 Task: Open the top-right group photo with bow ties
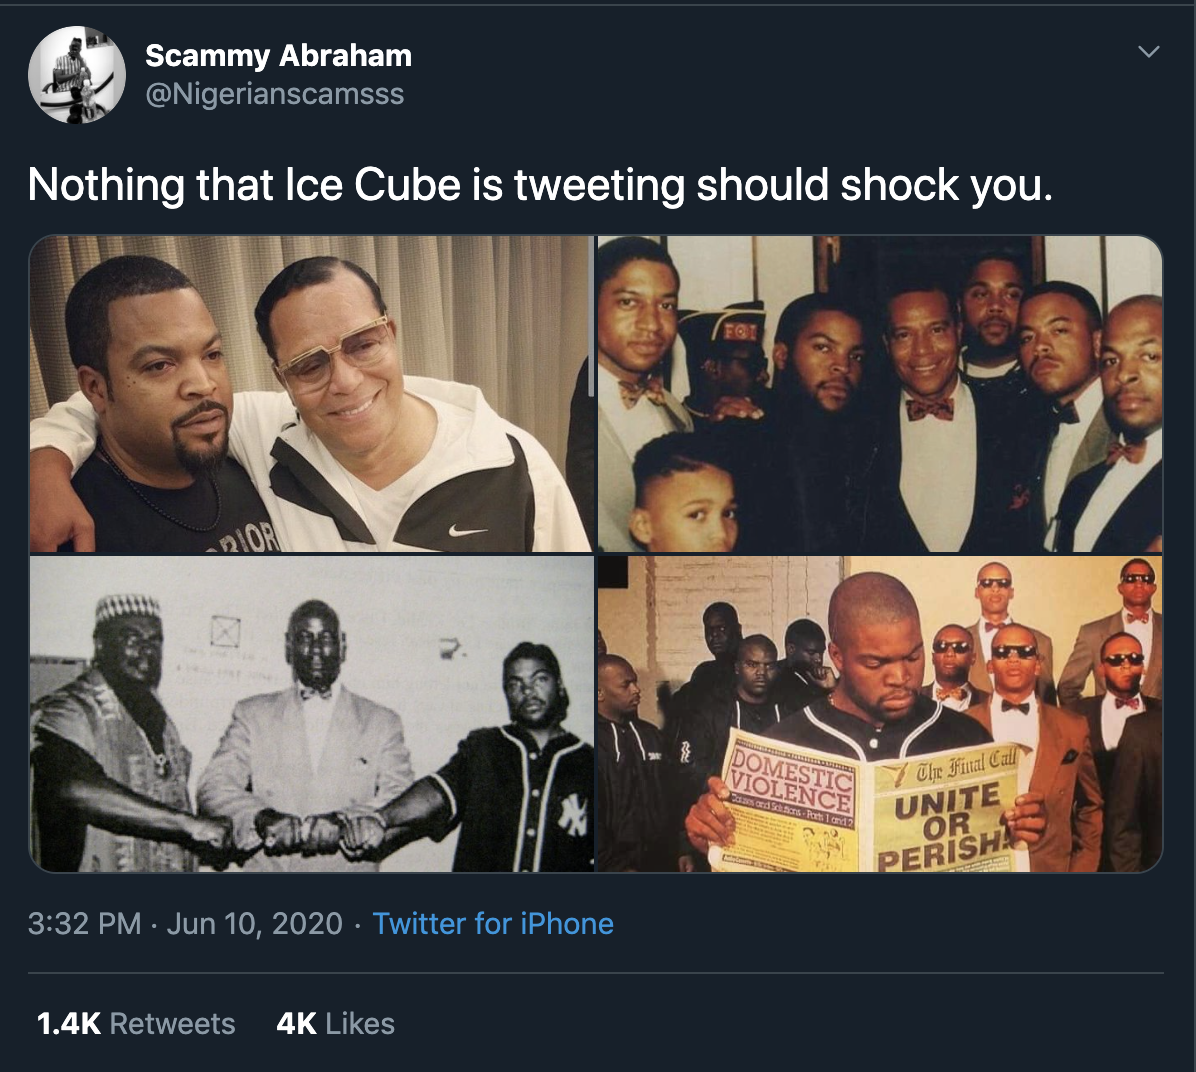click(x=880, y=393)
